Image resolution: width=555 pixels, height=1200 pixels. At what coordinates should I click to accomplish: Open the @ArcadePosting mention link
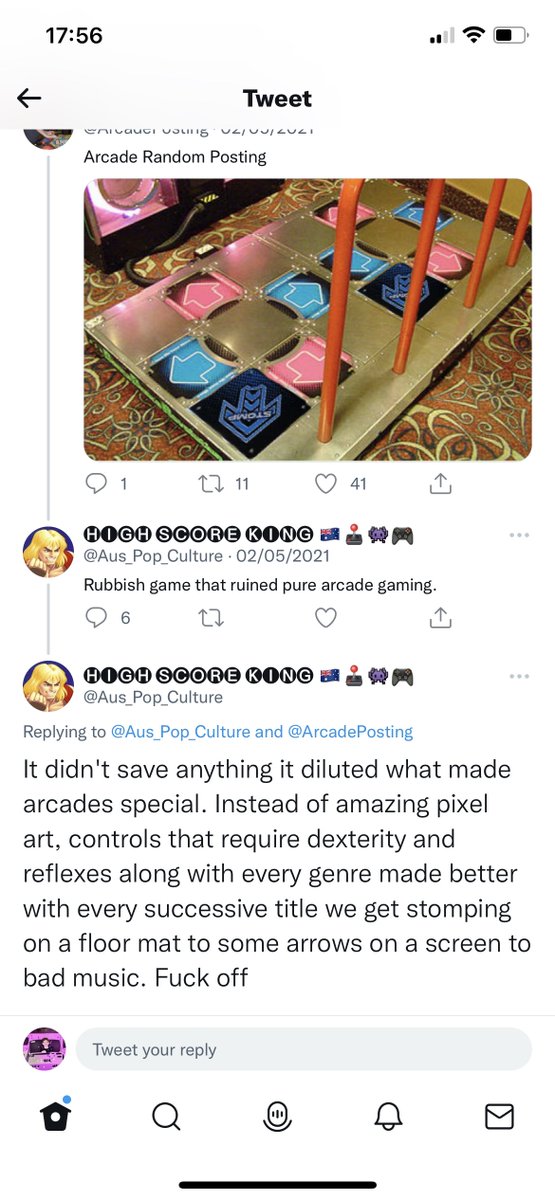click(350, 732)
